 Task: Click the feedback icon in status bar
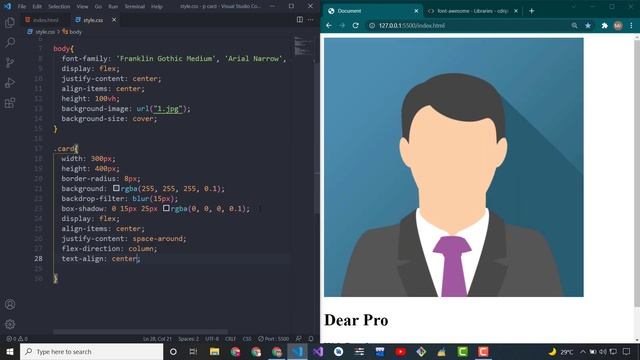pos(299,339)
